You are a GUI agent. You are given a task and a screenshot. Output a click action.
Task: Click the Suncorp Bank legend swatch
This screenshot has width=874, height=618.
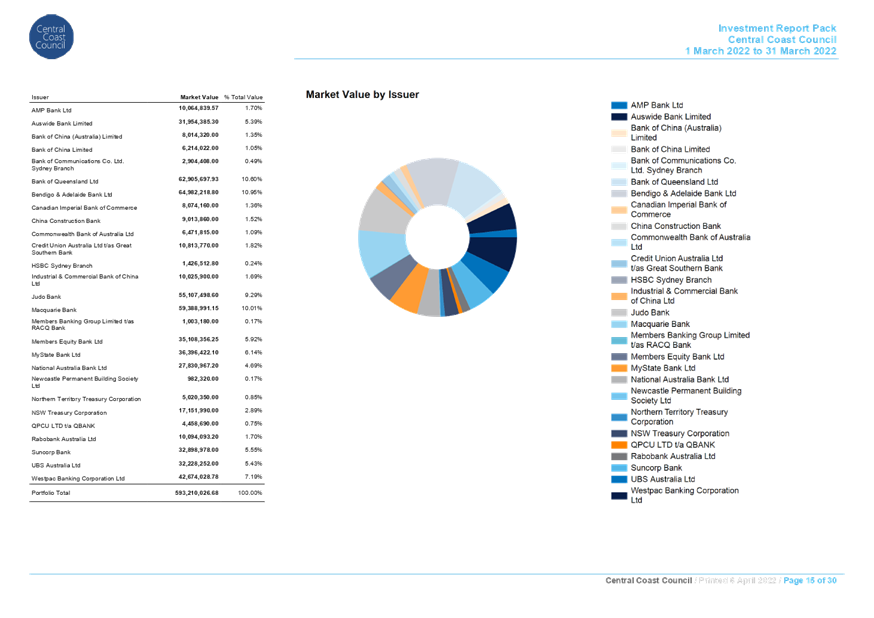coord(619,468)
